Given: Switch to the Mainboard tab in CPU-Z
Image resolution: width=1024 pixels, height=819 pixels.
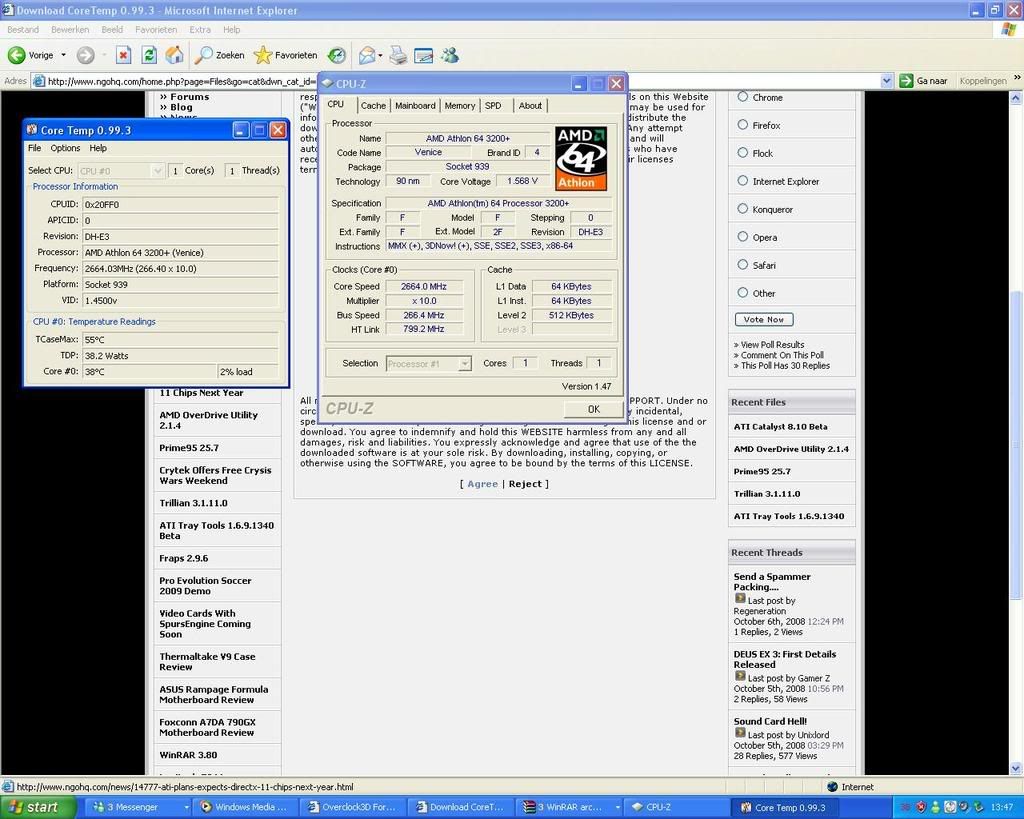Looking at the screenshot, I should 415,106.
